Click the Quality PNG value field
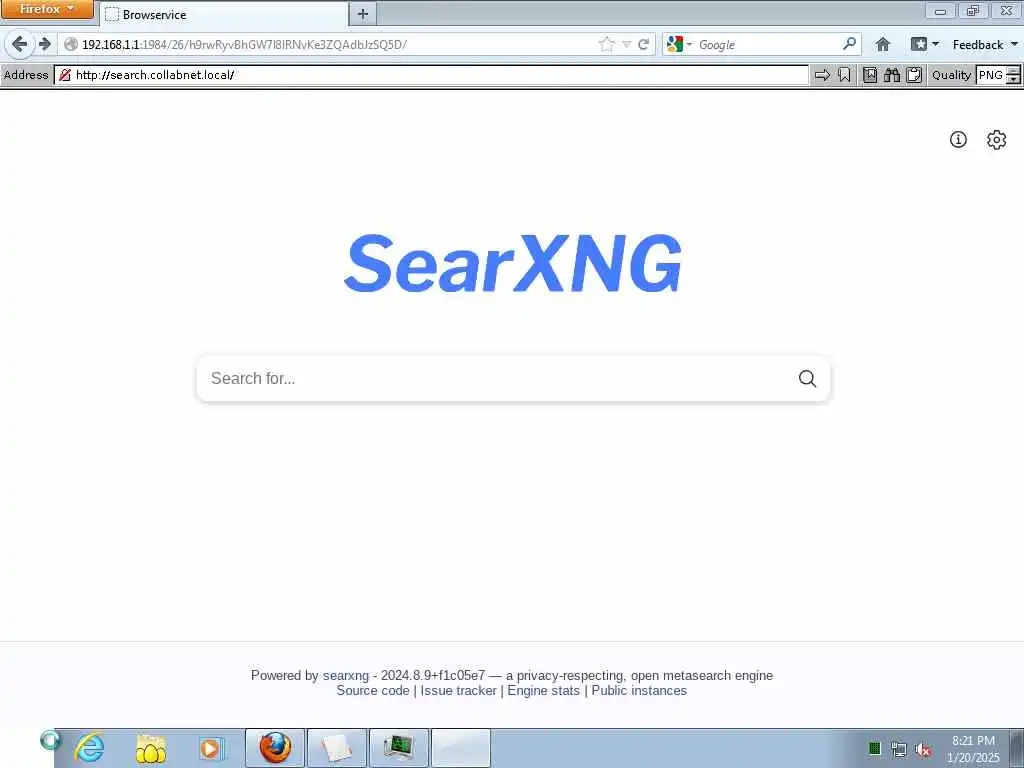The width and height of the screenshot is (1024, 768). (991, 74)
